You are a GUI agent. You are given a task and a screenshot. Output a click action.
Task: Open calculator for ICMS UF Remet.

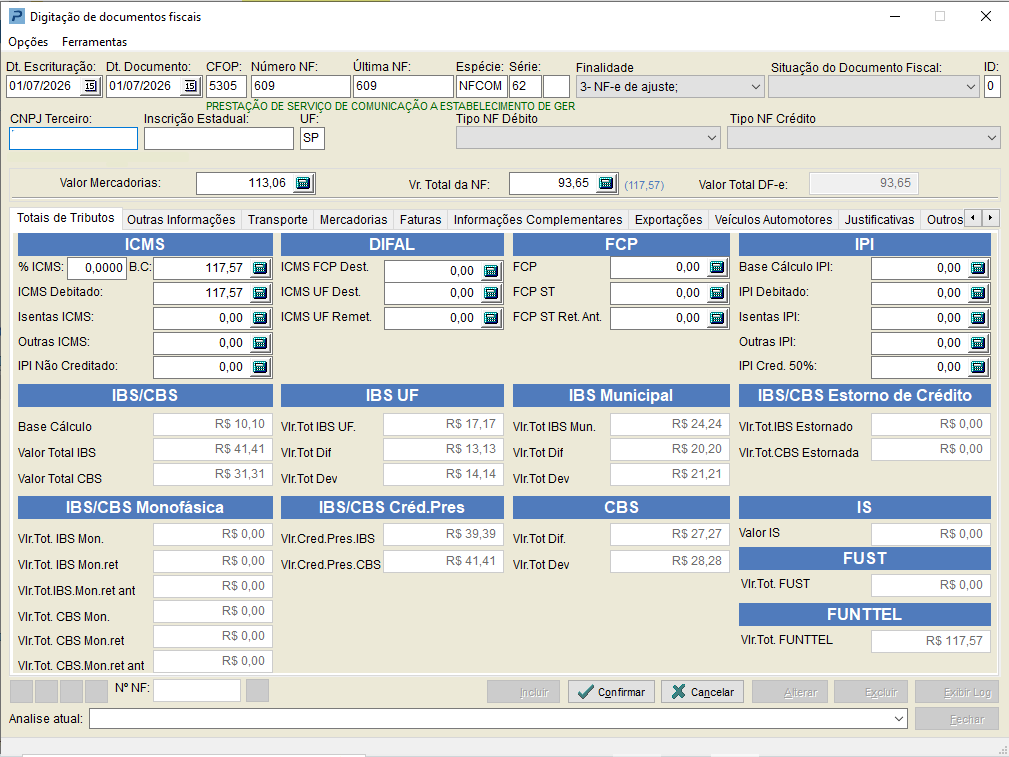(x=491, y=318)
